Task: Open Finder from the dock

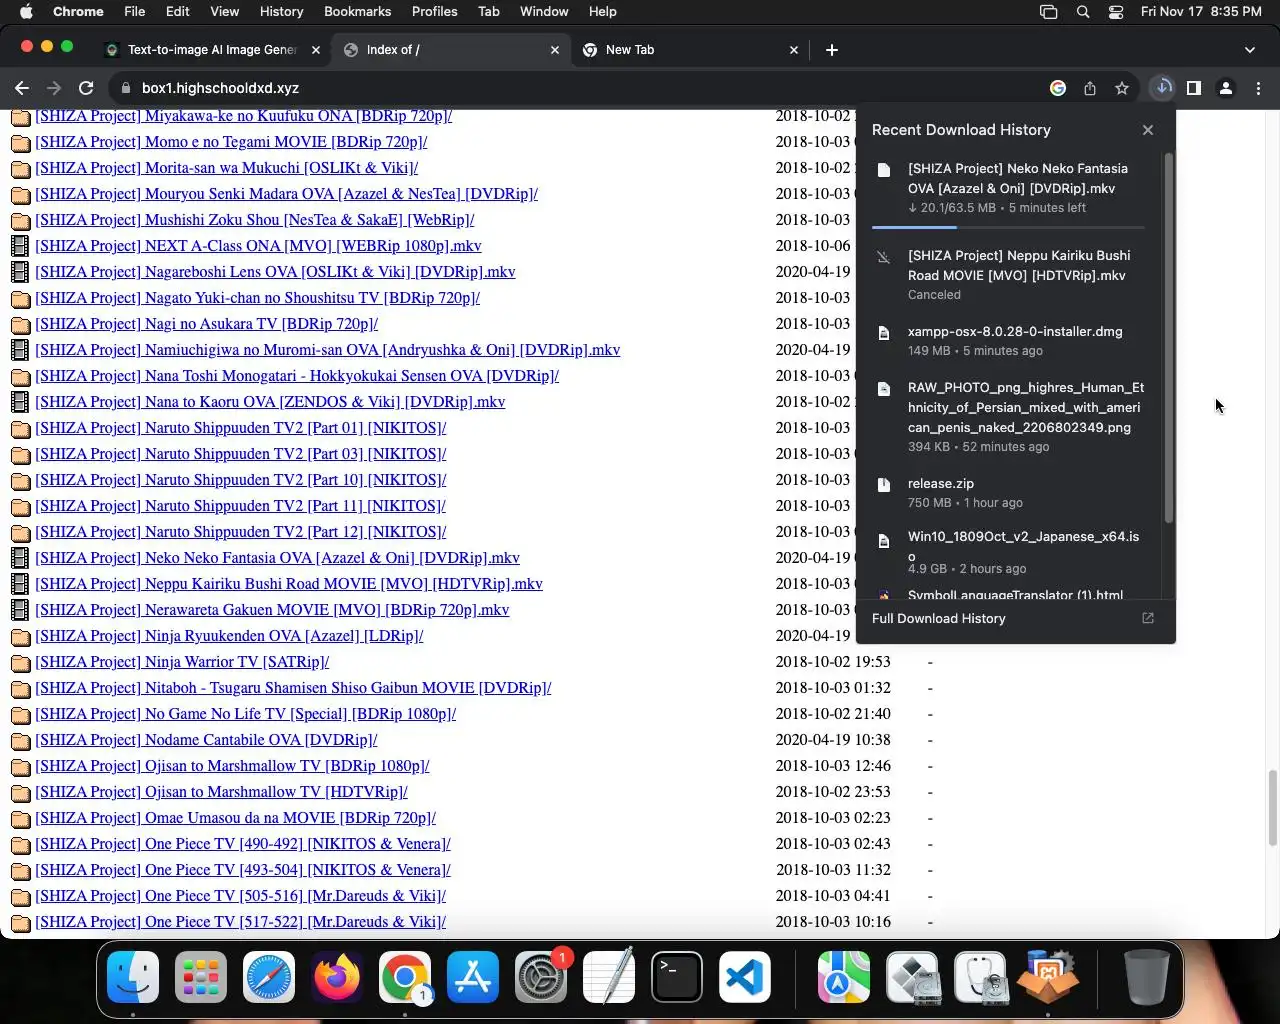Action: click(133, 977)
